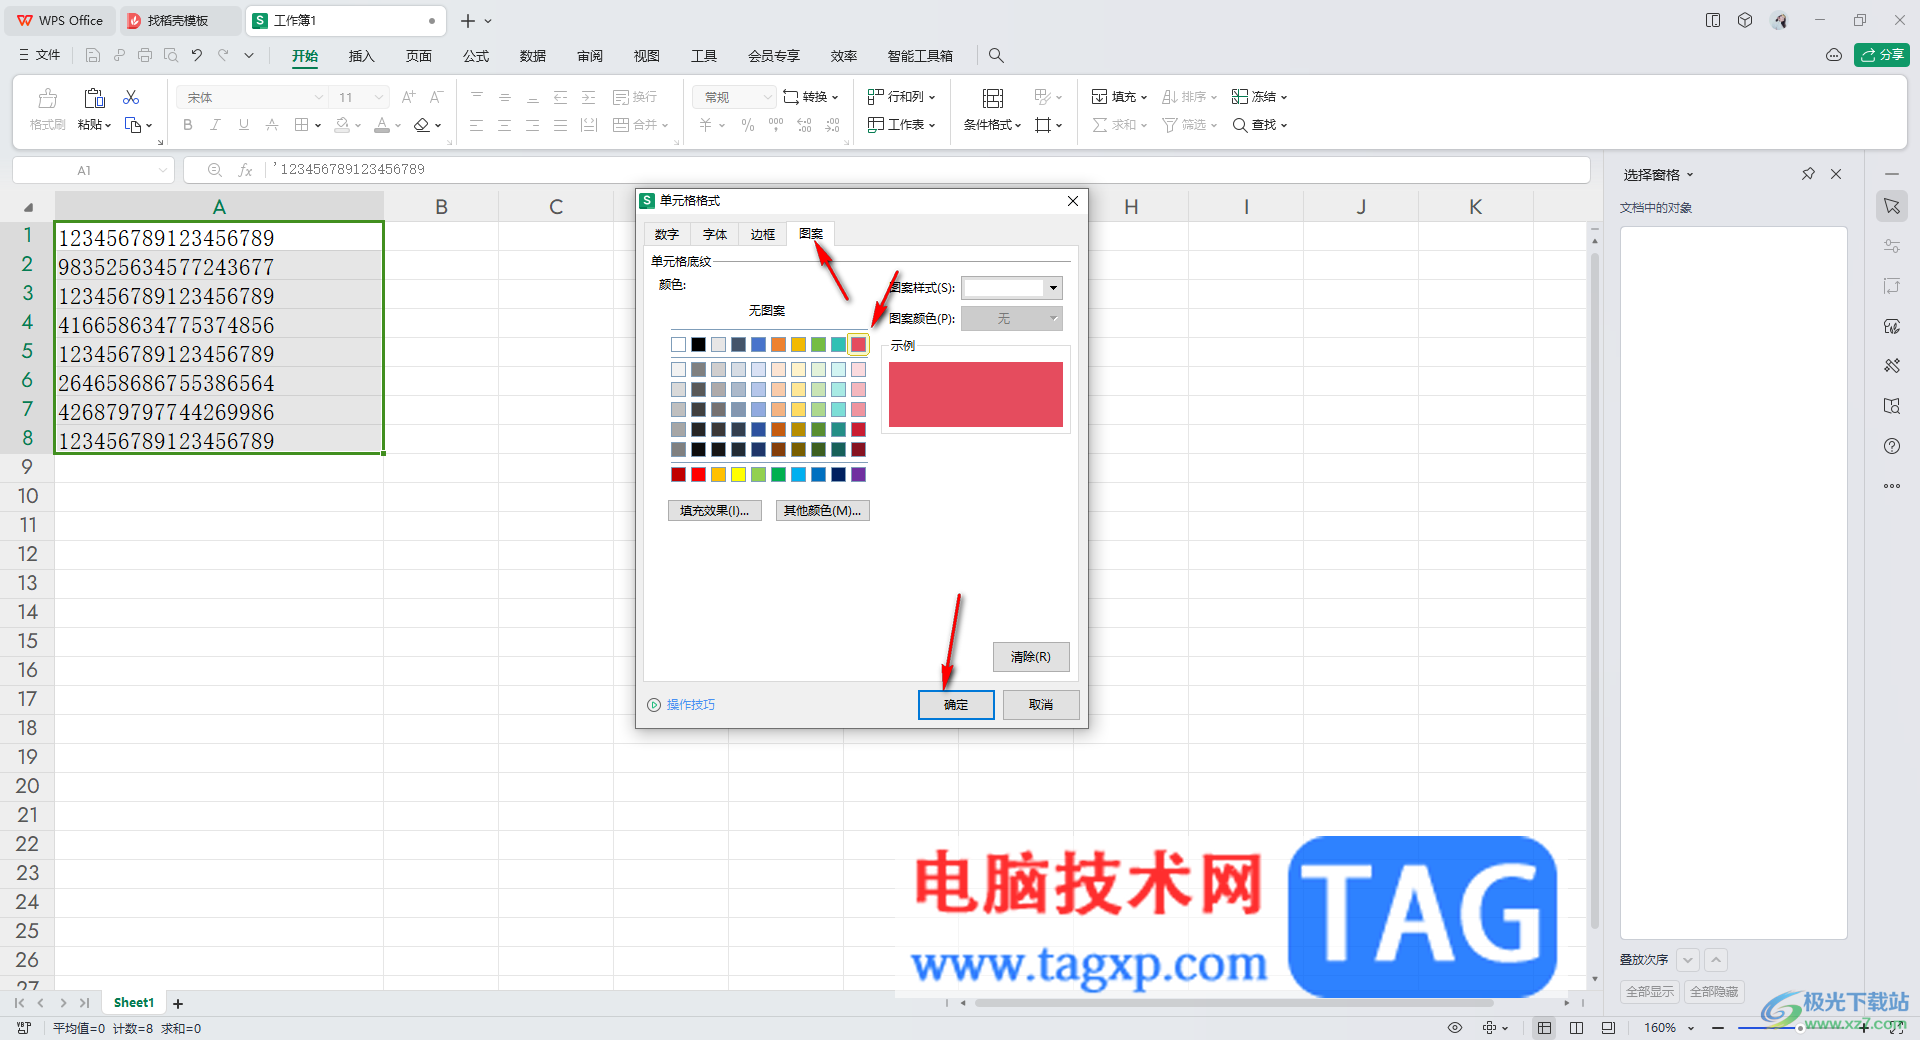Viewport: 1920px width, 1040px height.
Task: Click the Cancel button in the dialog
Action: tap(1041, 705)
